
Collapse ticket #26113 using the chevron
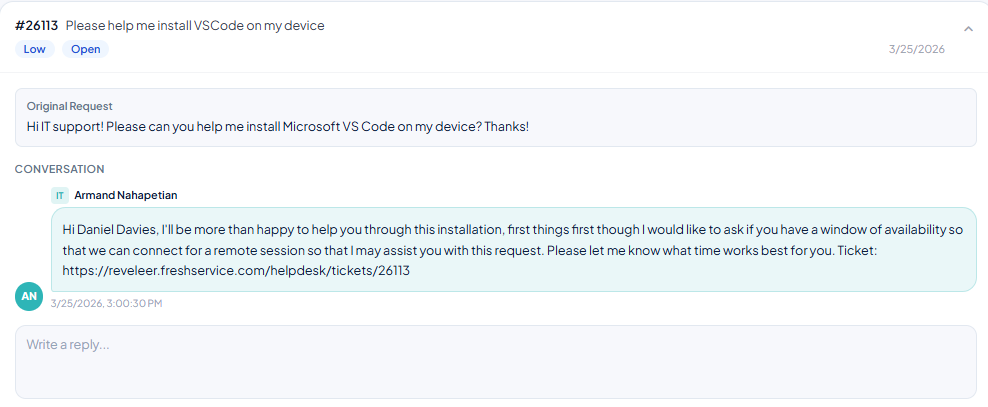point(968,28)
